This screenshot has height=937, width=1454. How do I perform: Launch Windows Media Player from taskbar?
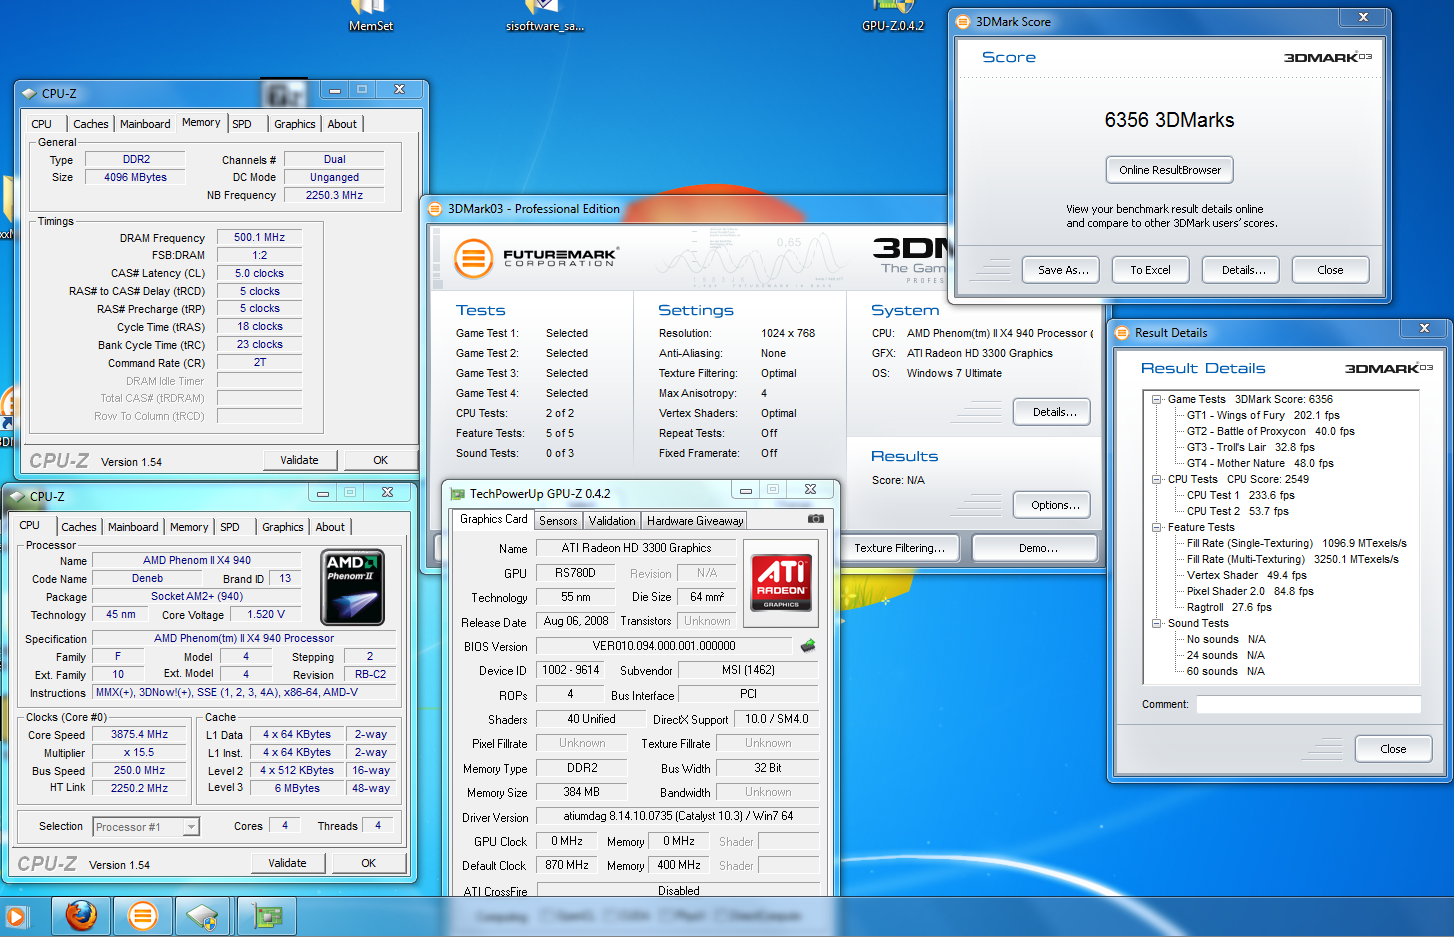(15, 916)
